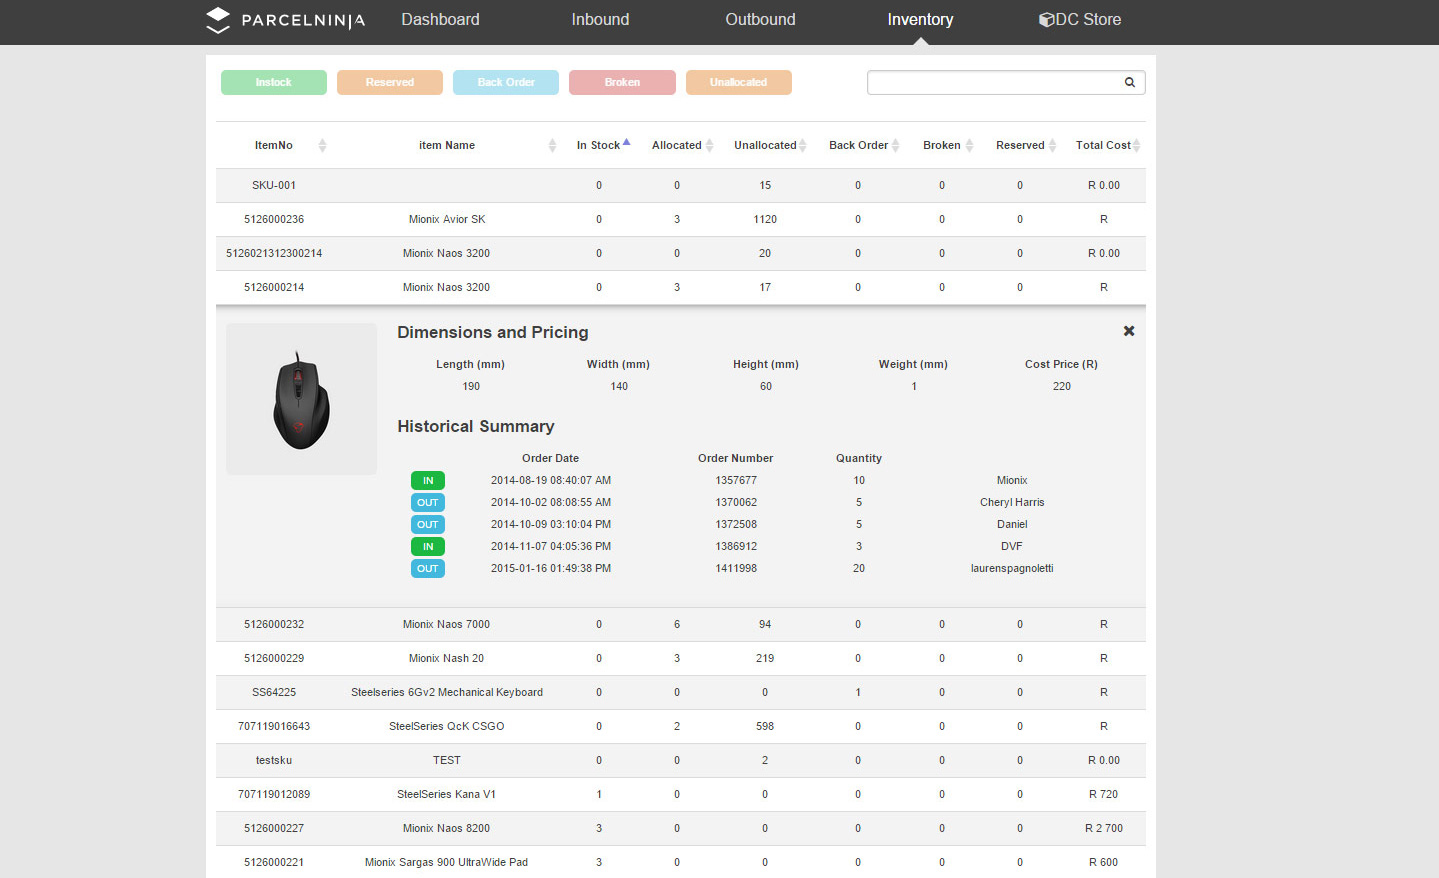Click OUT badge for order 1372508
Viewport: 1439px width, 878px height.
click(x=428, y=525)
